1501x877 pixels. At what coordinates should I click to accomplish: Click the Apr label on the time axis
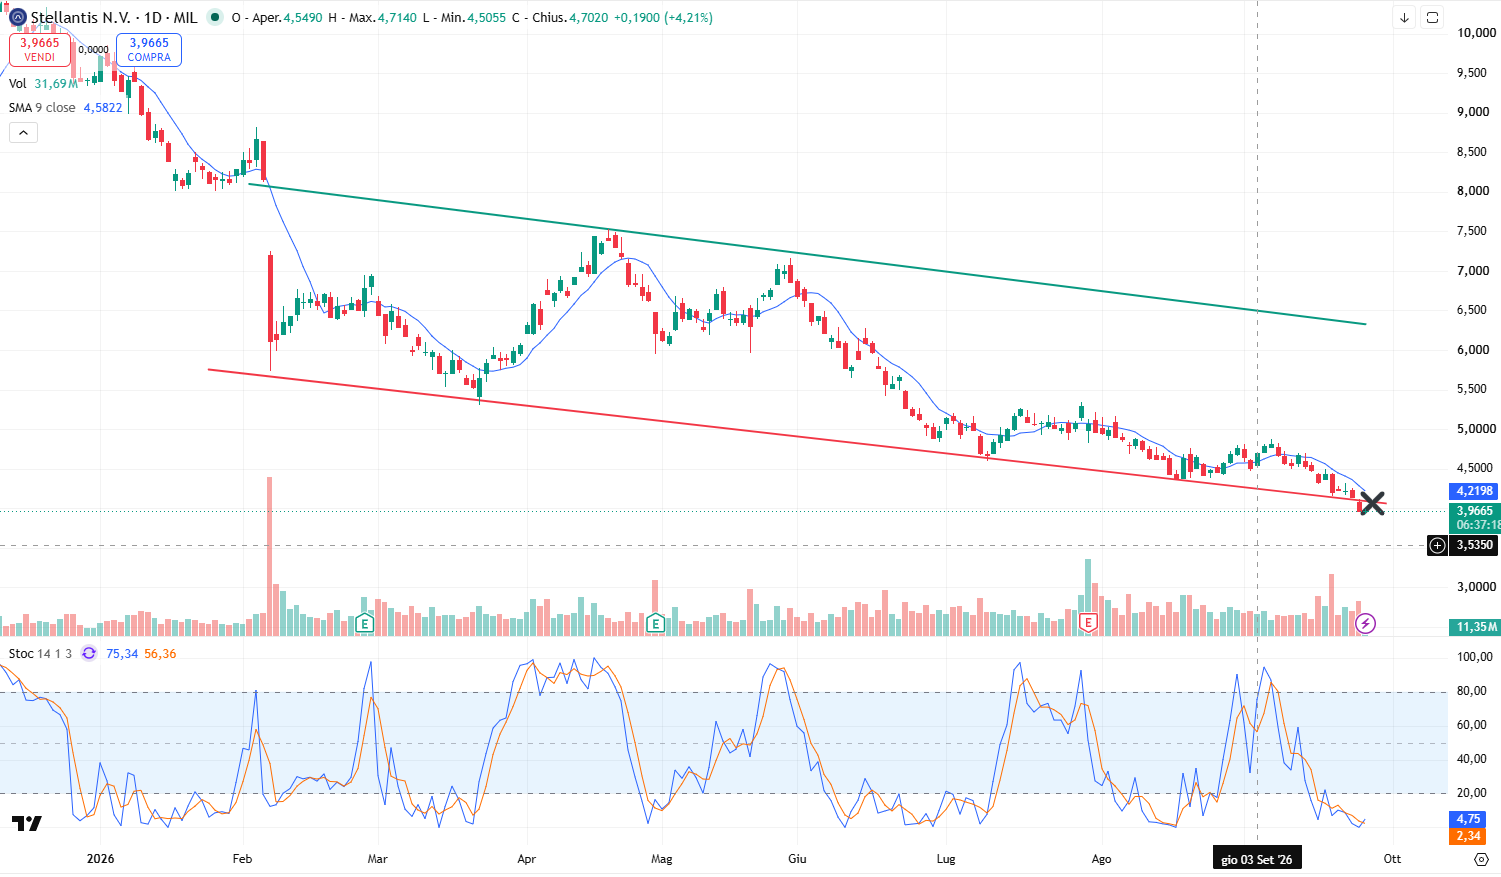527,859
